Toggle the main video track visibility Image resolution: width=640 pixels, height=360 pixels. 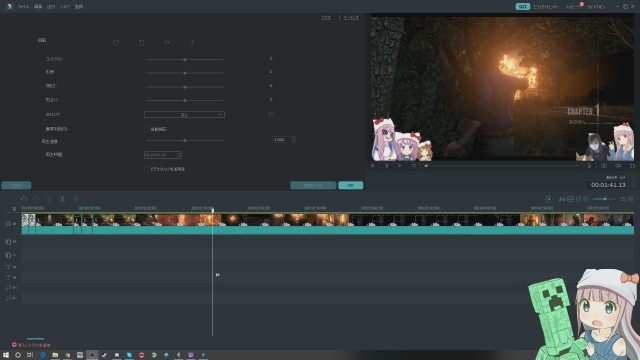(14, 224)
